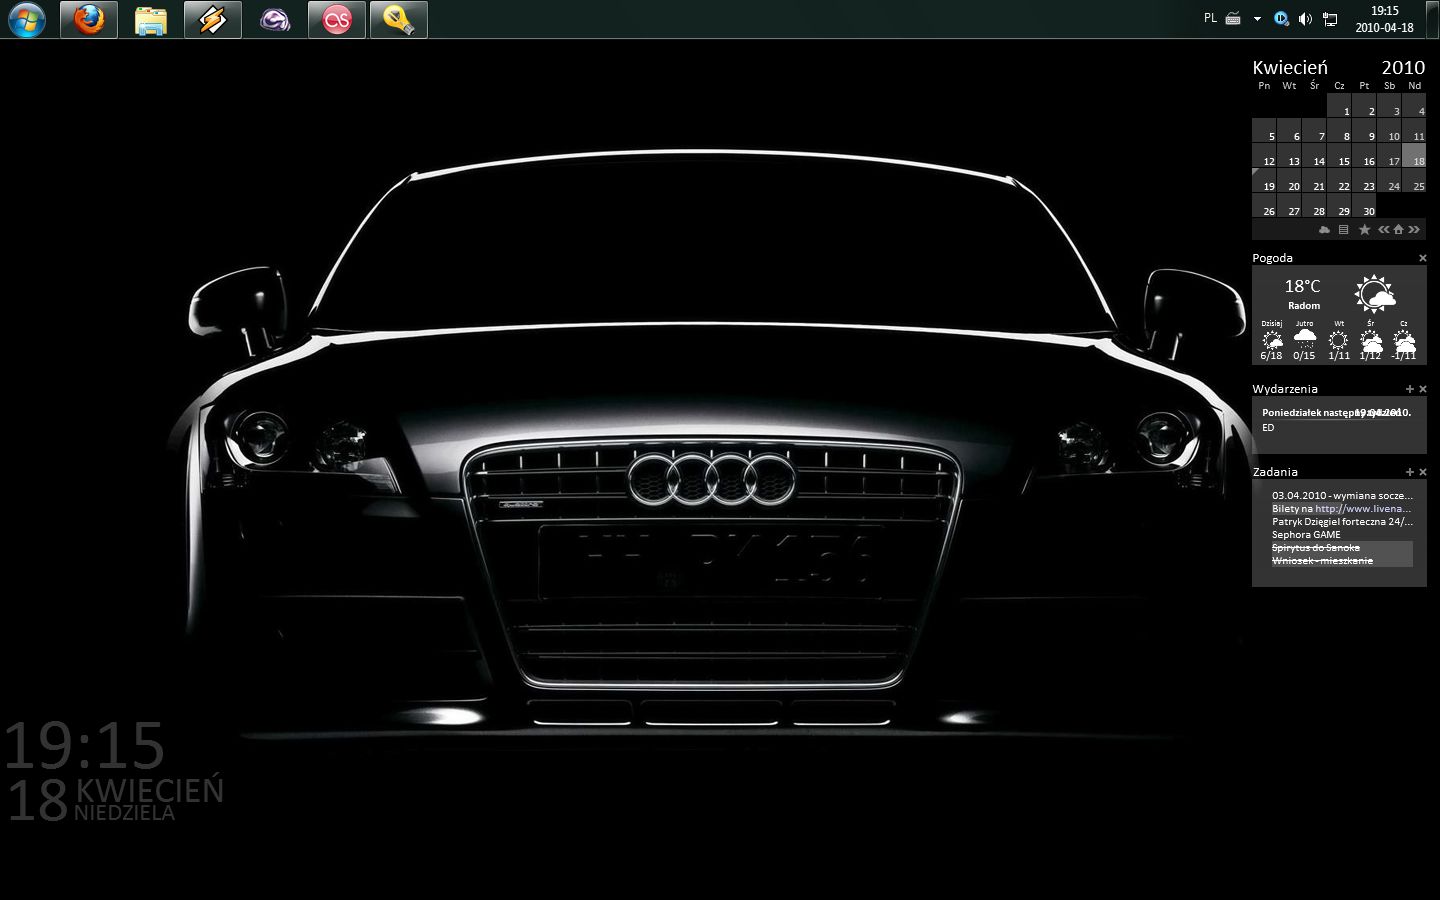Open the volume speaker tray icon
1440x900 pixels.
[x=1305, y=18]
